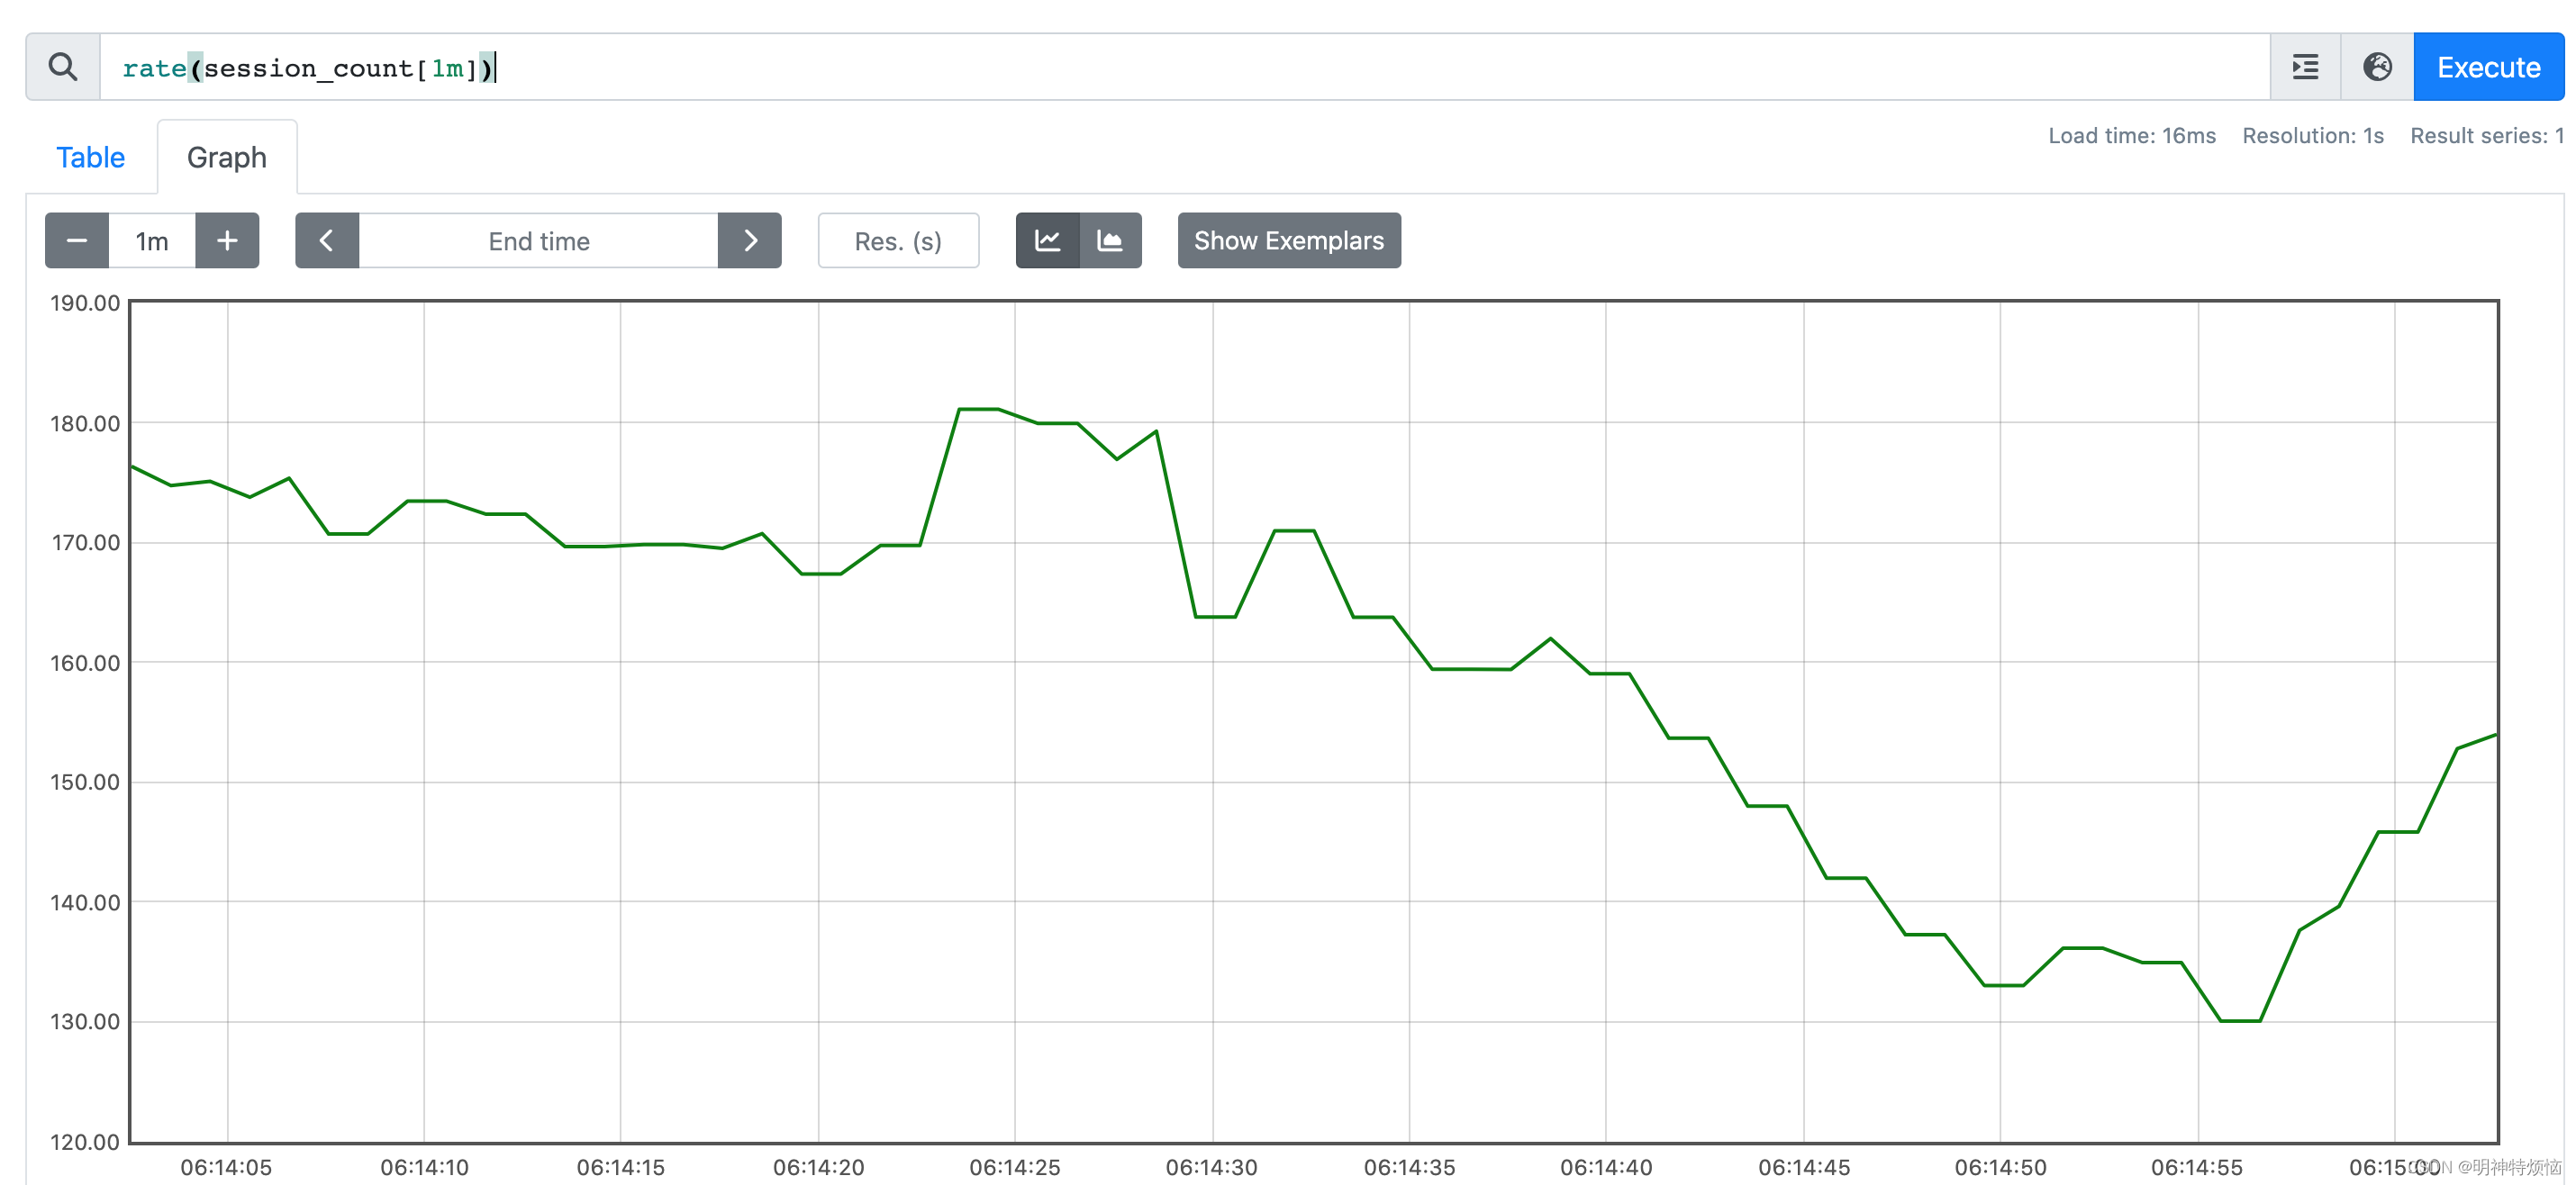Click the 06:14:25 x-axis label
Screen dimensions: 2576x1185
pyautogui.click(x=1014, y=1167)
